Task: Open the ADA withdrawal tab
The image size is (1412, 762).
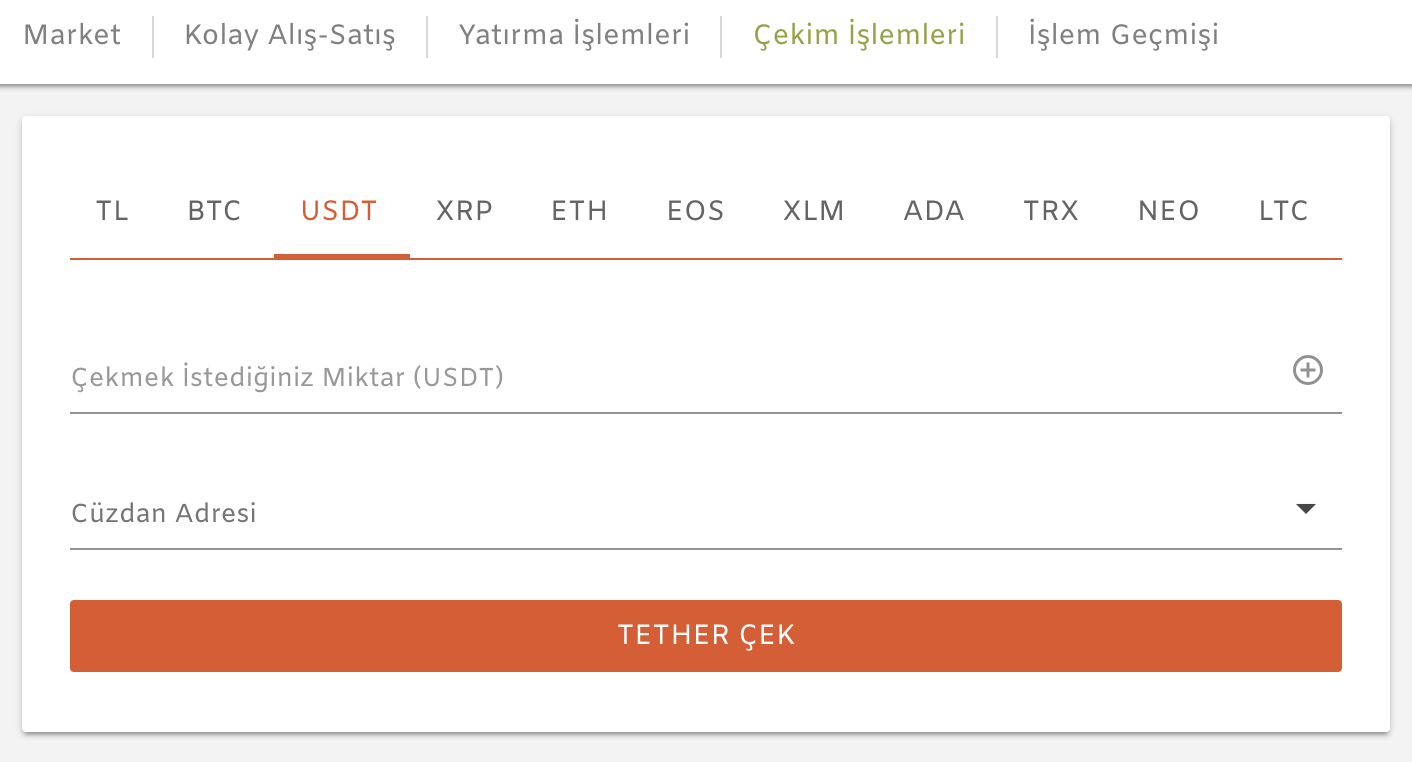Action: tap(934, 211)
